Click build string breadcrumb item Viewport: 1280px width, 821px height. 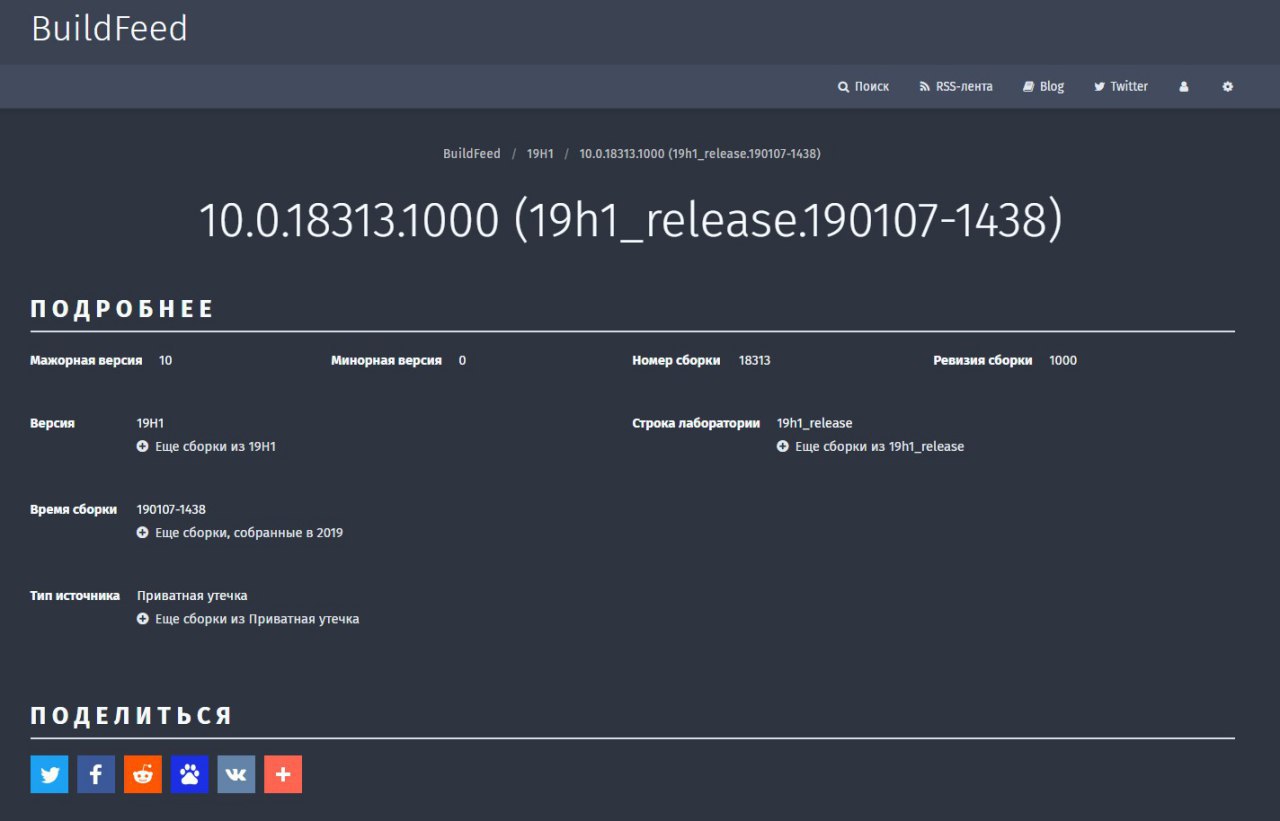point(700,154)
